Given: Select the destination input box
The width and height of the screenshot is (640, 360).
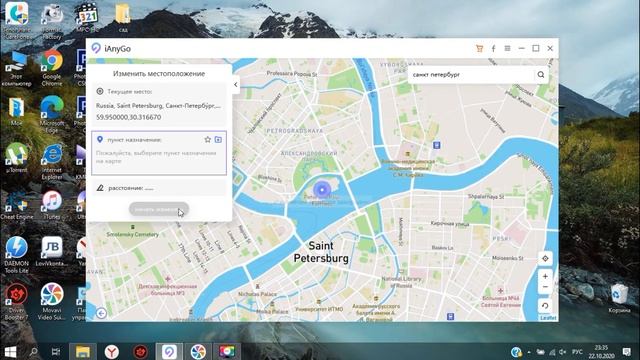Looking at the screenshot, I should point(159,153).
